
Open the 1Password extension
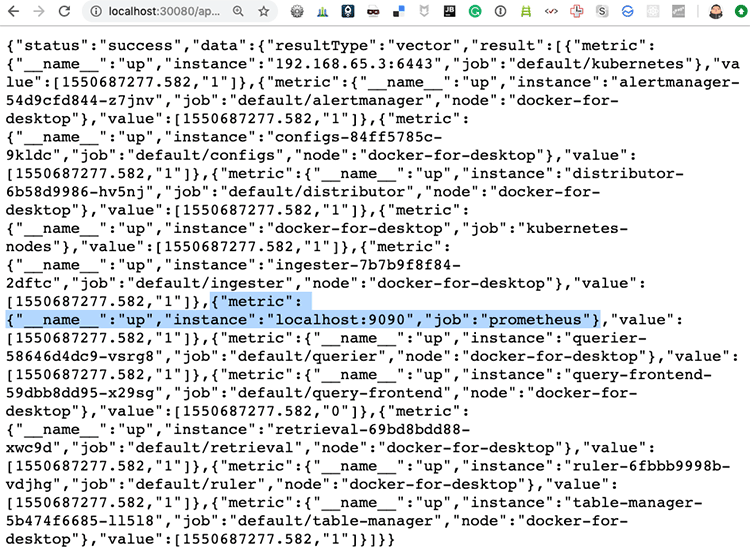pos(500,11)
